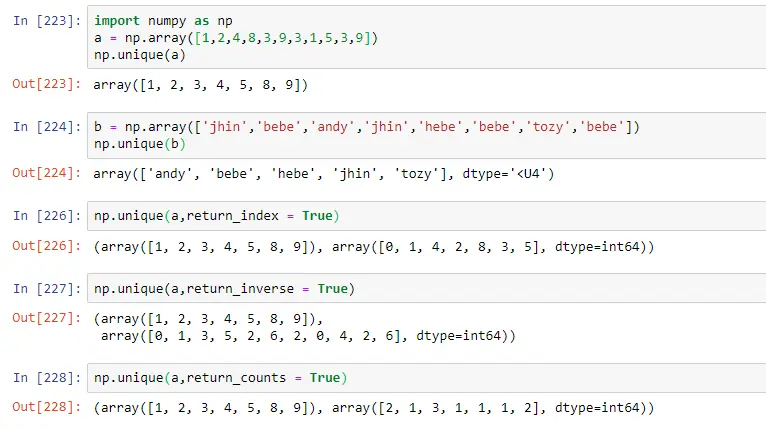Click output 'array([1, 2, 3, 4, 5, 8, 9])' of Out[223]
The width and height of the screenshot is (766, 429).
201,85
